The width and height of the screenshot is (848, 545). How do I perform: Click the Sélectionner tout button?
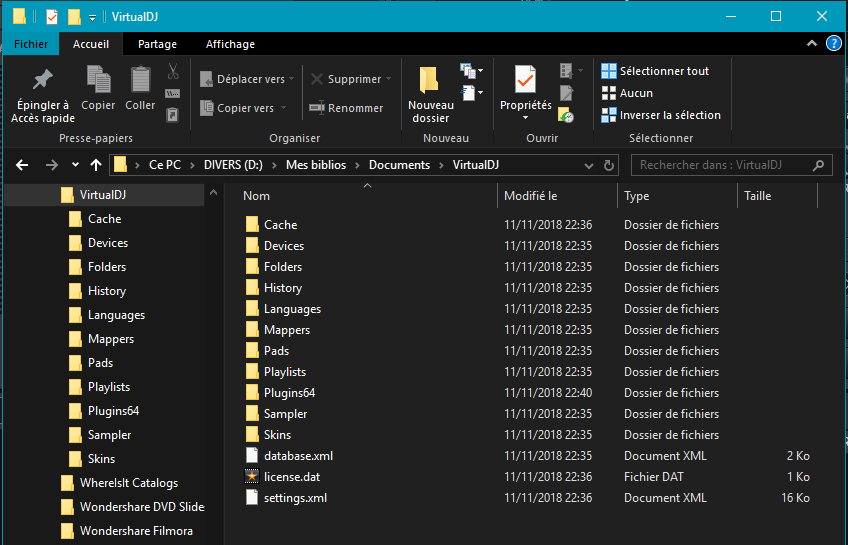(655, 71)
